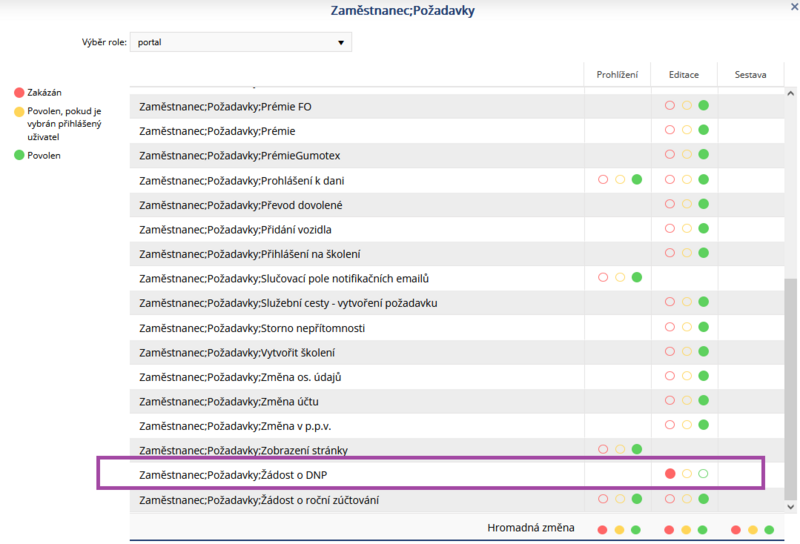800x544 pixels.
Task: Set Prohlášení k dani Prohlížení to red
Action: (603, 180)
